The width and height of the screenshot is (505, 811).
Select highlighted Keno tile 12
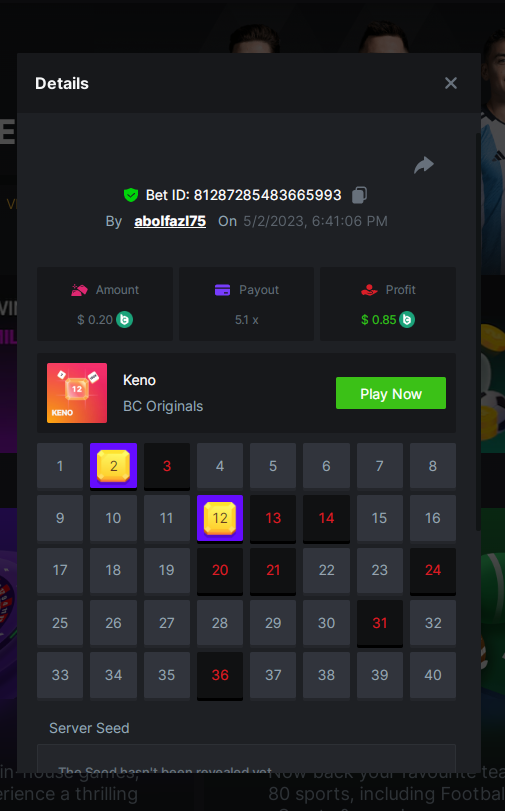220,518
